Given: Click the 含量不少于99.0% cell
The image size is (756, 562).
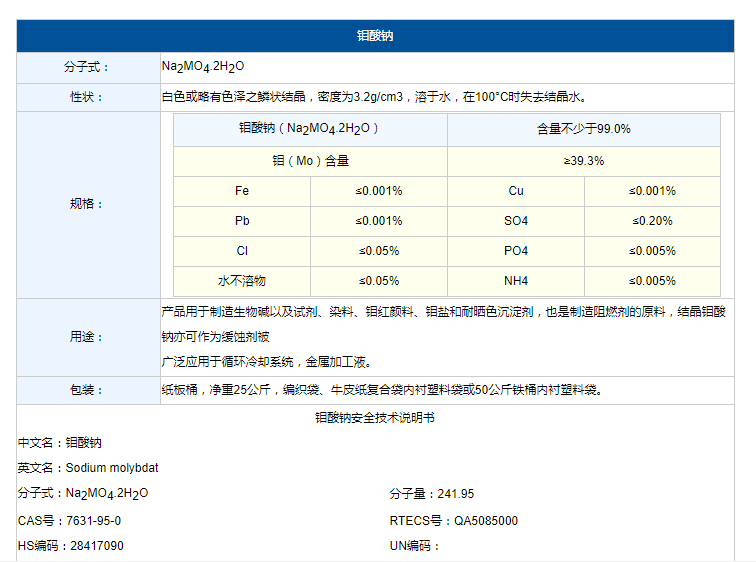Looking at the screenshot, I should (x=583, y=129).
